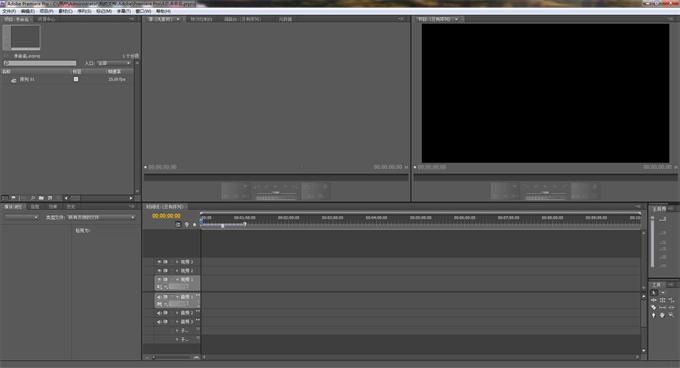Click the timeline bottom zoom slider

pos(173,357)
